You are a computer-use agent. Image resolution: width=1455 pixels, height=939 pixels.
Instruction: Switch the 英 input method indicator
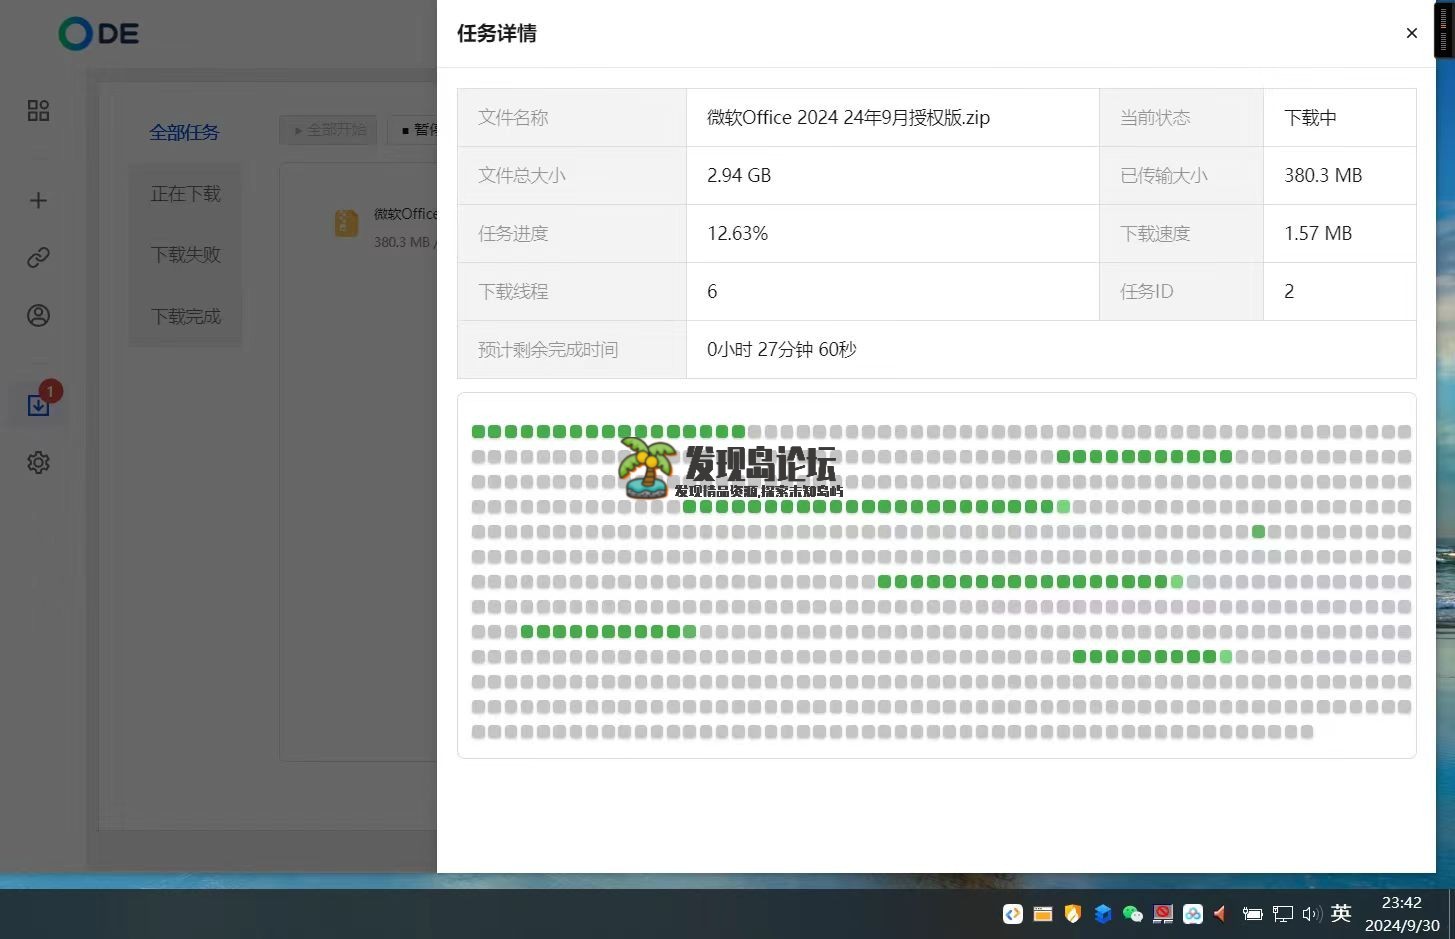(x=1342, y=913)
